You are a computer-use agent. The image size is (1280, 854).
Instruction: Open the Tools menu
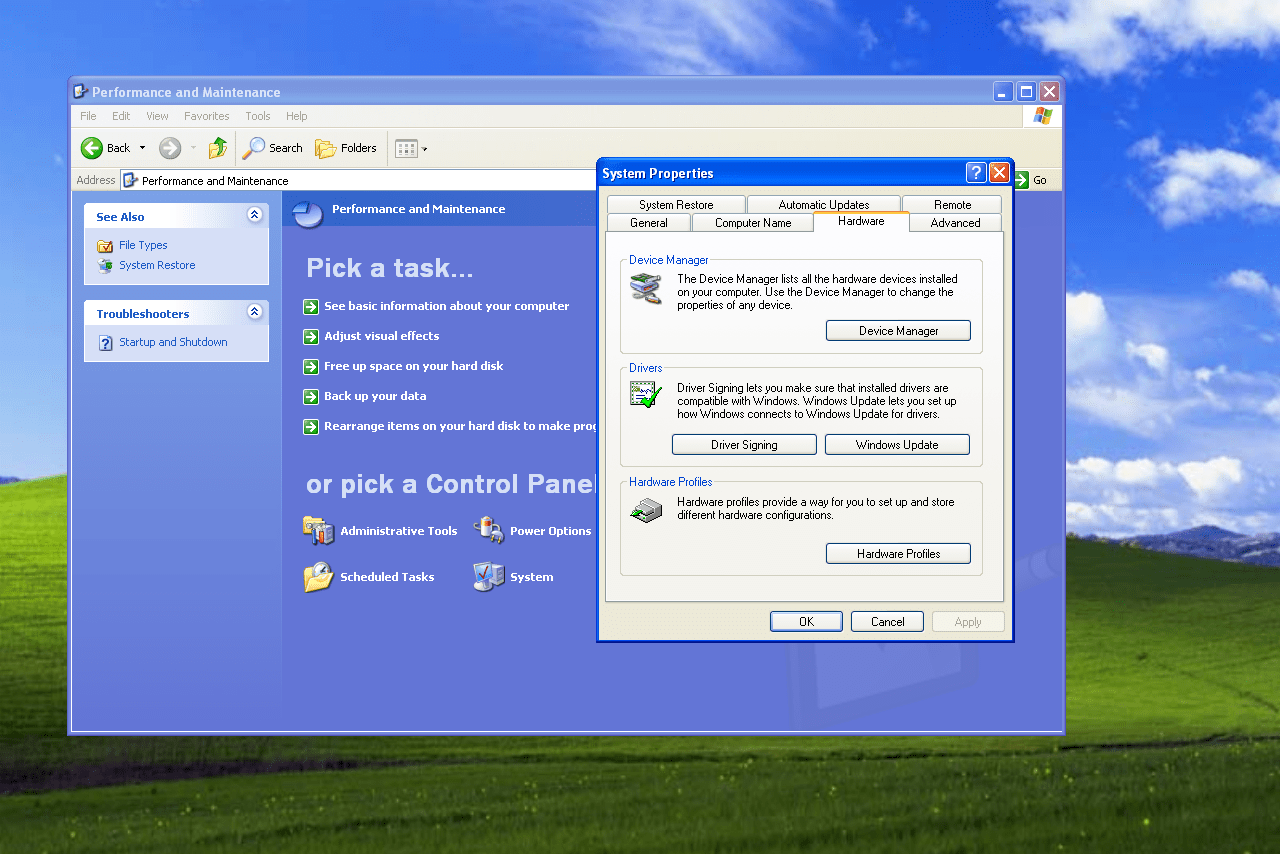coord(258,116)
